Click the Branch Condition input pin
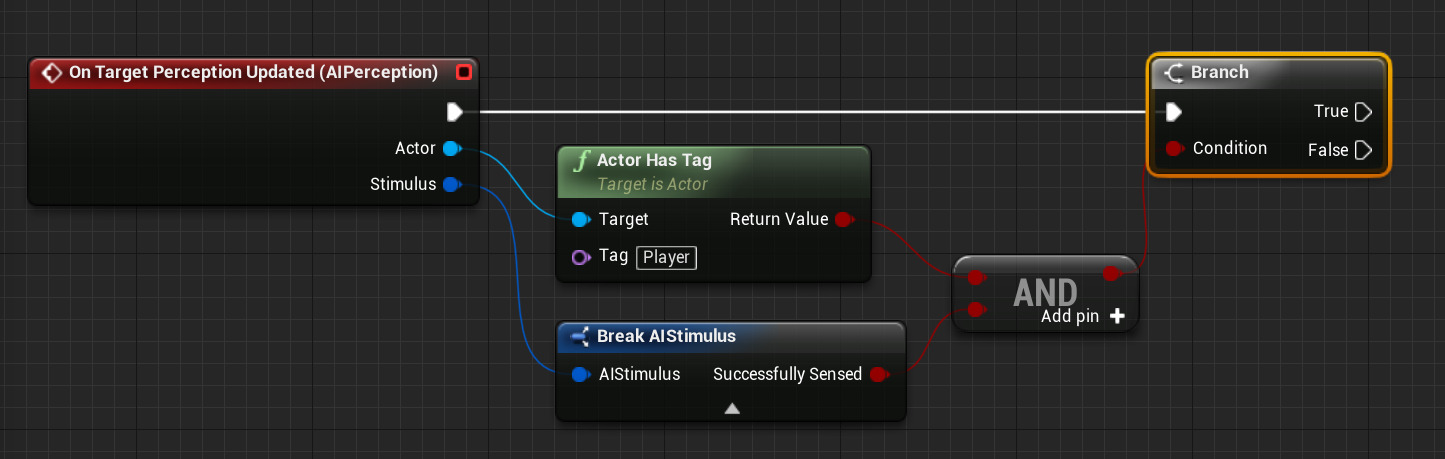The image size is (1445, 459). (1176, 148)
